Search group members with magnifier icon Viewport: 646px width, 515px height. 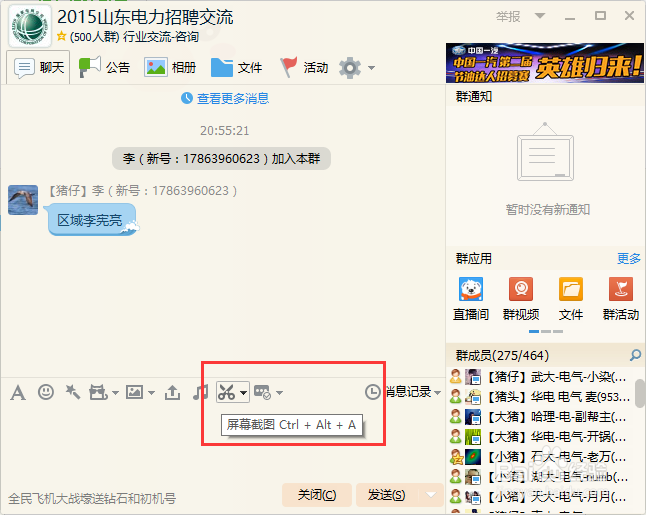pos(635,355)
